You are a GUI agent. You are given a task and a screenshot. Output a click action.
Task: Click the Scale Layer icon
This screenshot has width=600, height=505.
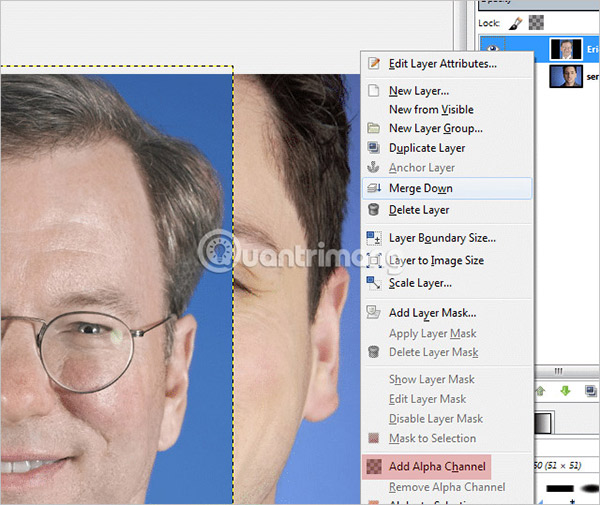374,283
